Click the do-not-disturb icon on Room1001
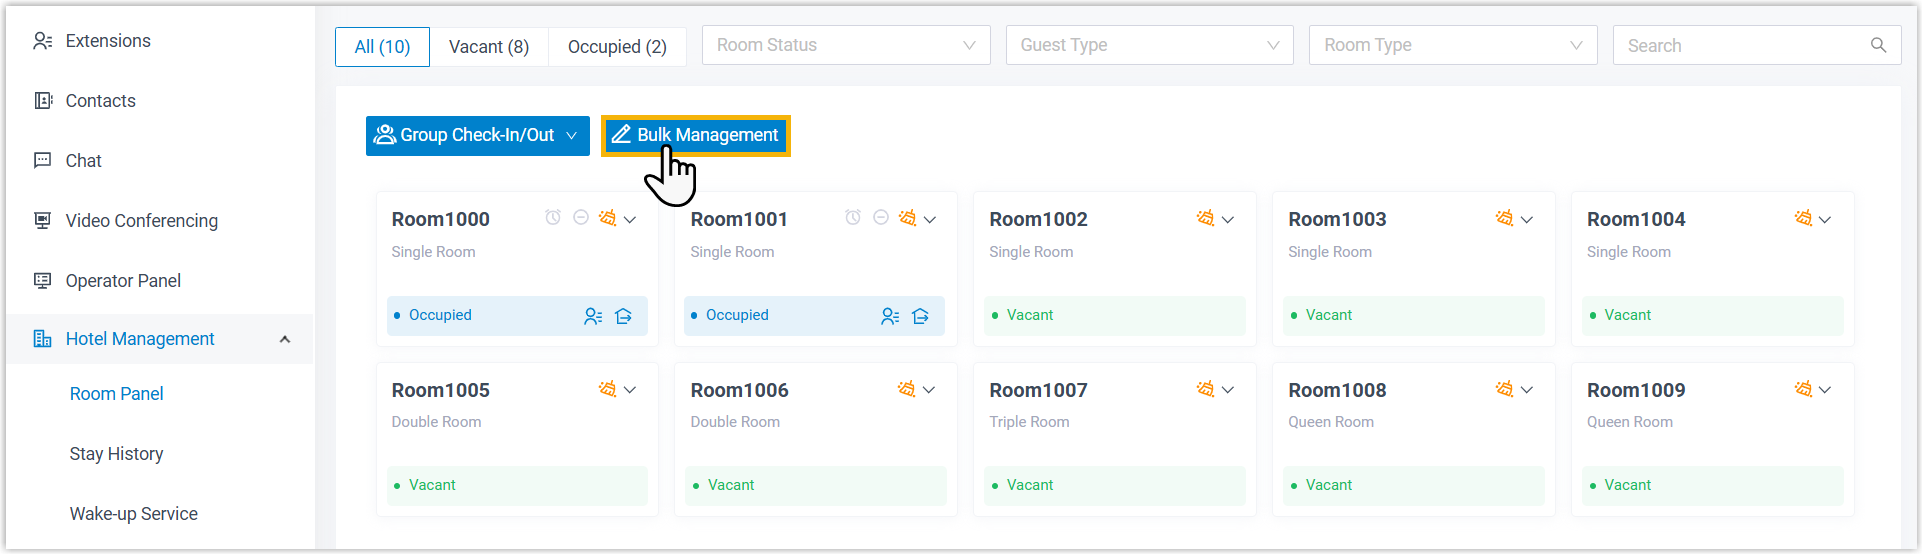1923x555 pixels. [x=881, y=218]
